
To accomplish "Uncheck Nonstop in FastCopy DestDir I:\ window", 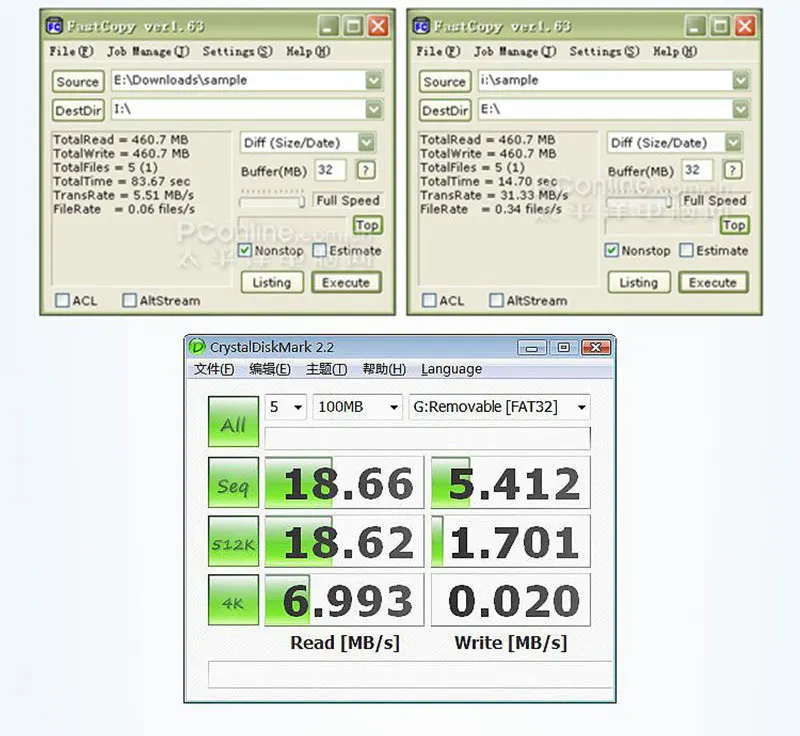I will pyautogui.click(x=245, y=250).
